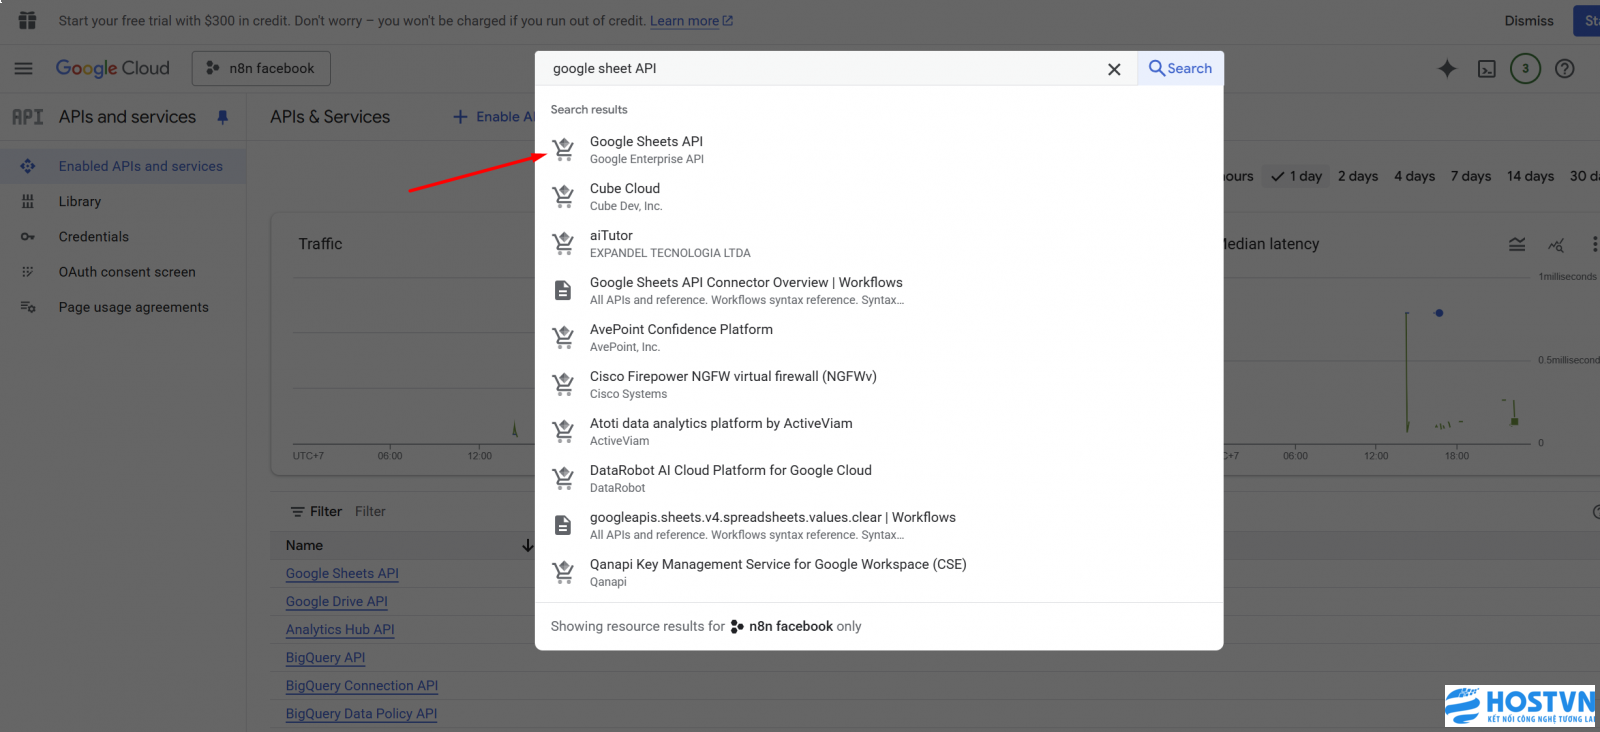The width and height of the screenshot is (1600, 732).
Task: Select Qanapi Key Management Service result
Action: tap(879, 572)
